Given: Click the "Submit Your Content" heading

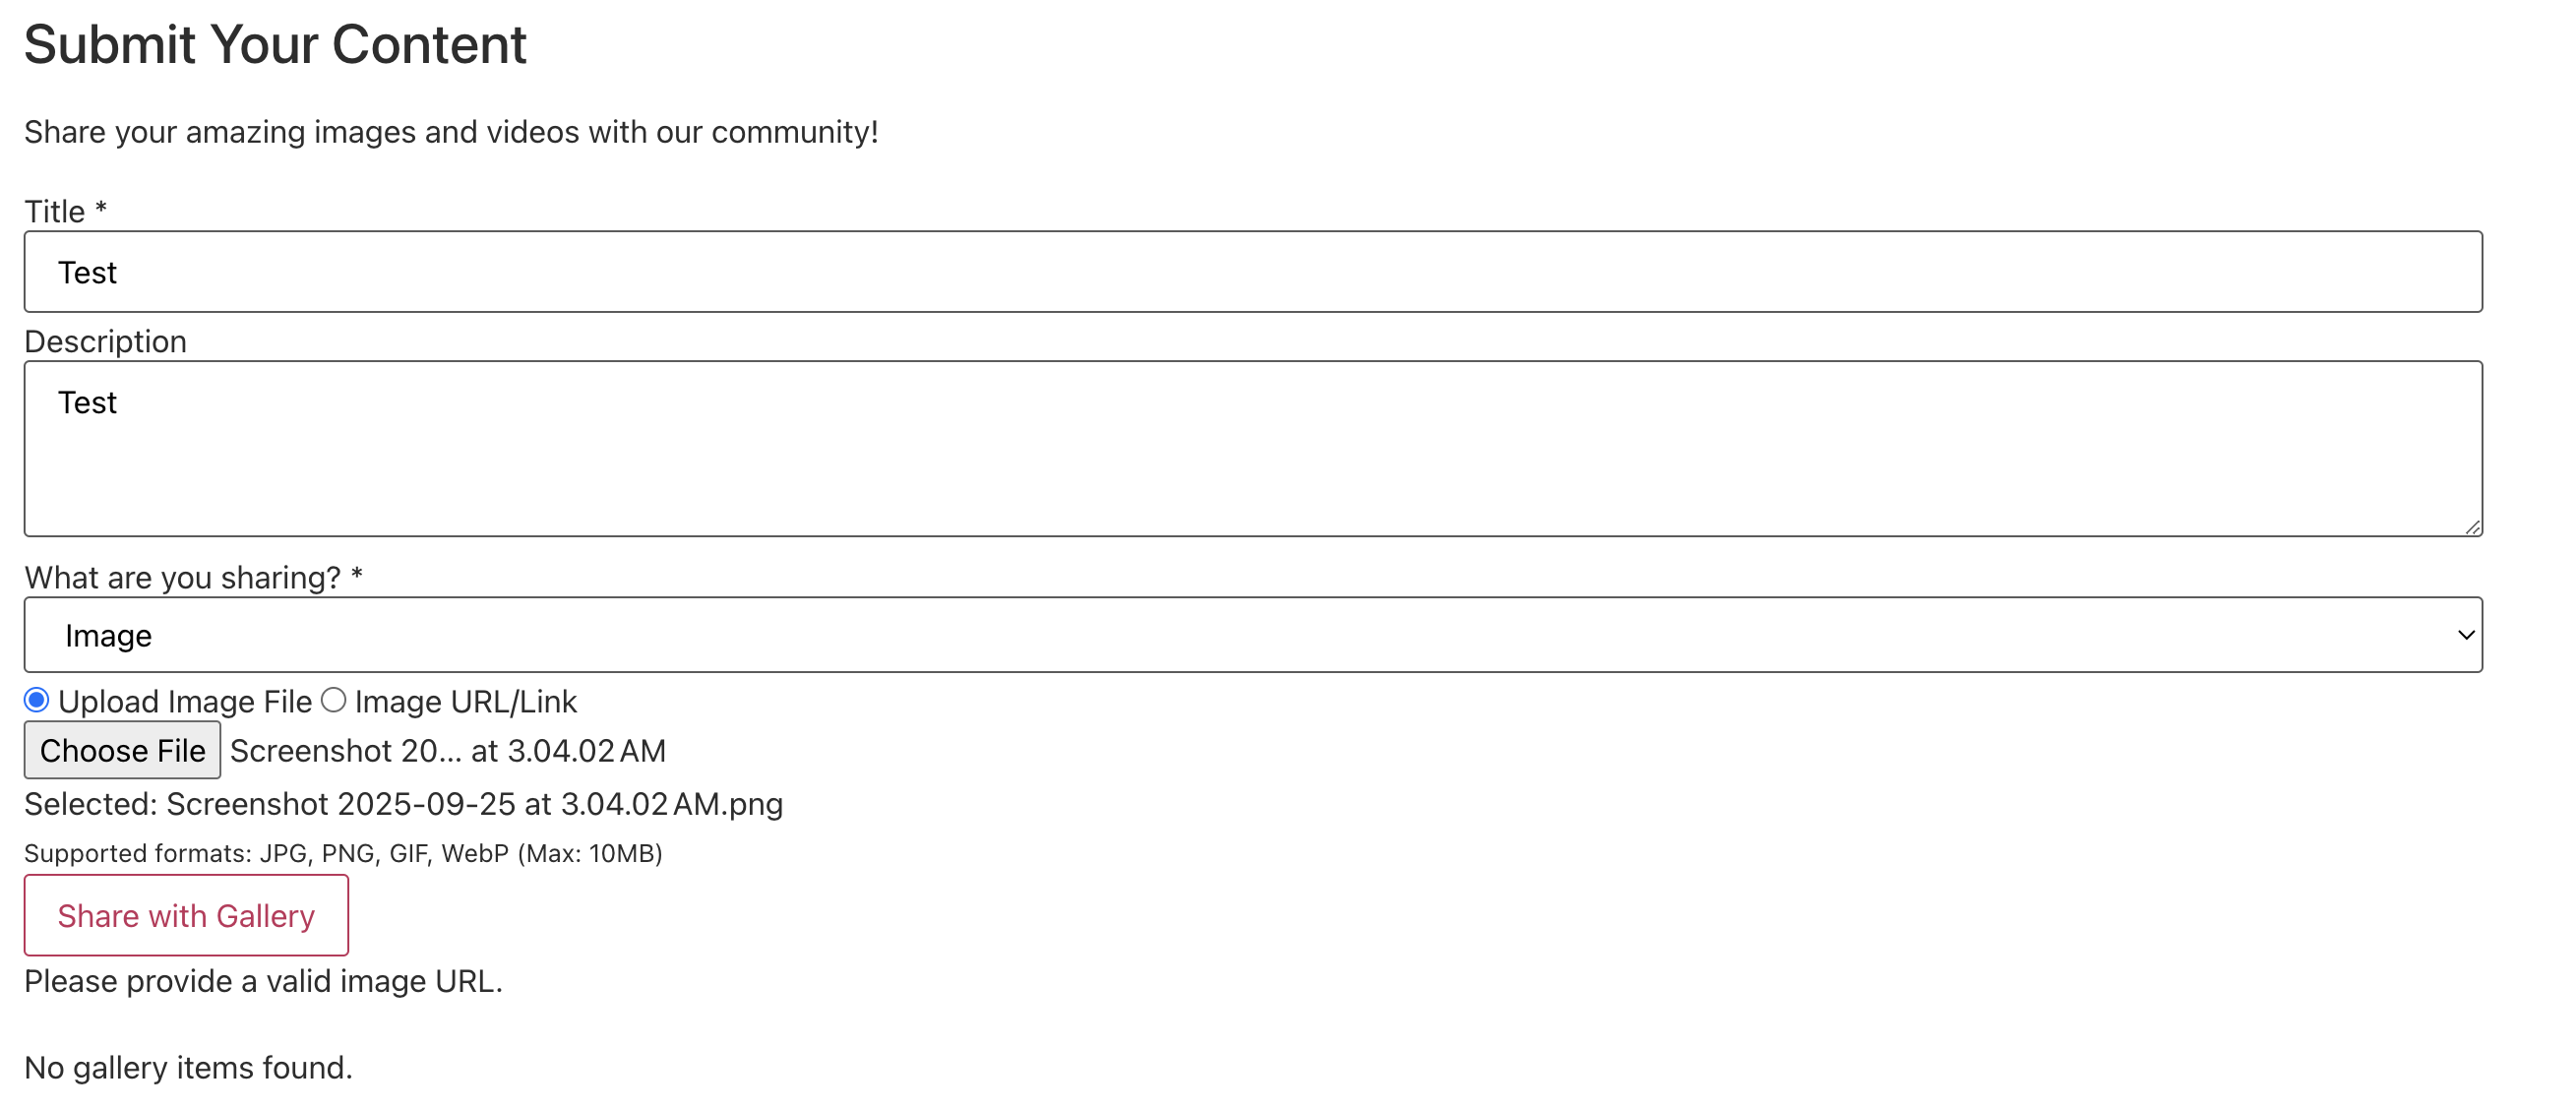Looking at the screenshot, I should [x=275, y=45].
